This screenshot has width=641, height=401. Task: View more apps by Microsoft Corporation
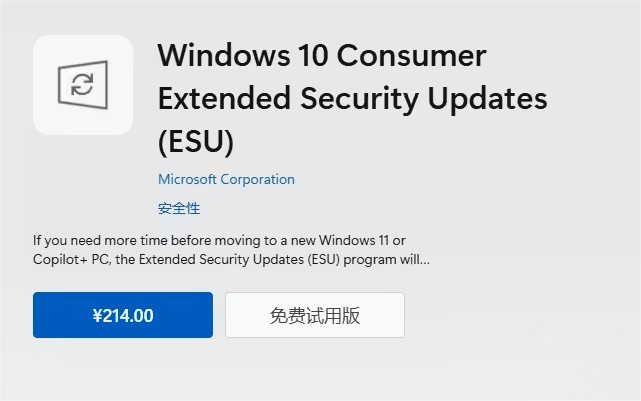(x=226, y=180)
